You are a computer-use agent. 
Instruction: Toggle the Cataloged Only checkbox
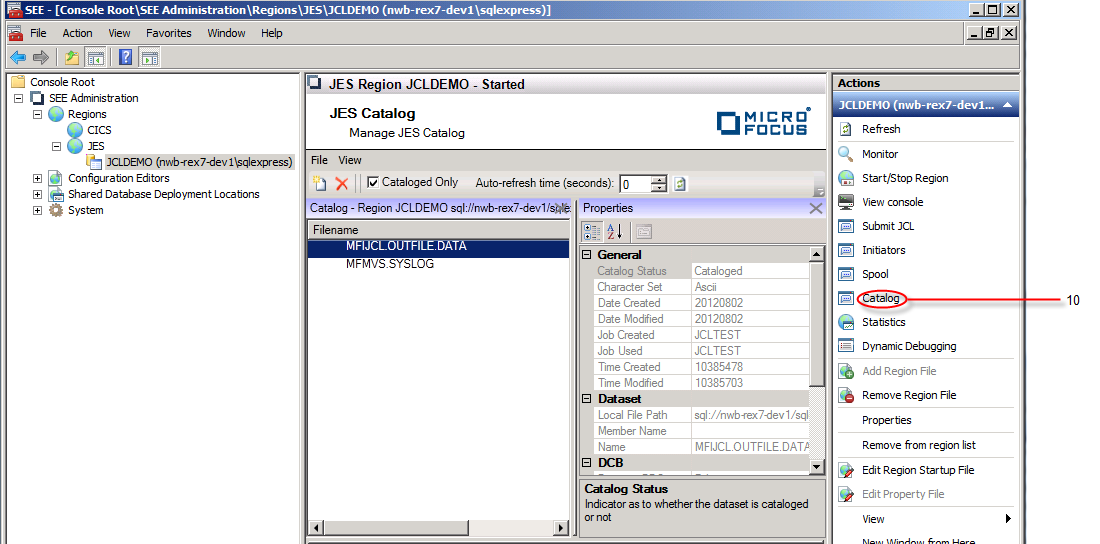(373, 182)
